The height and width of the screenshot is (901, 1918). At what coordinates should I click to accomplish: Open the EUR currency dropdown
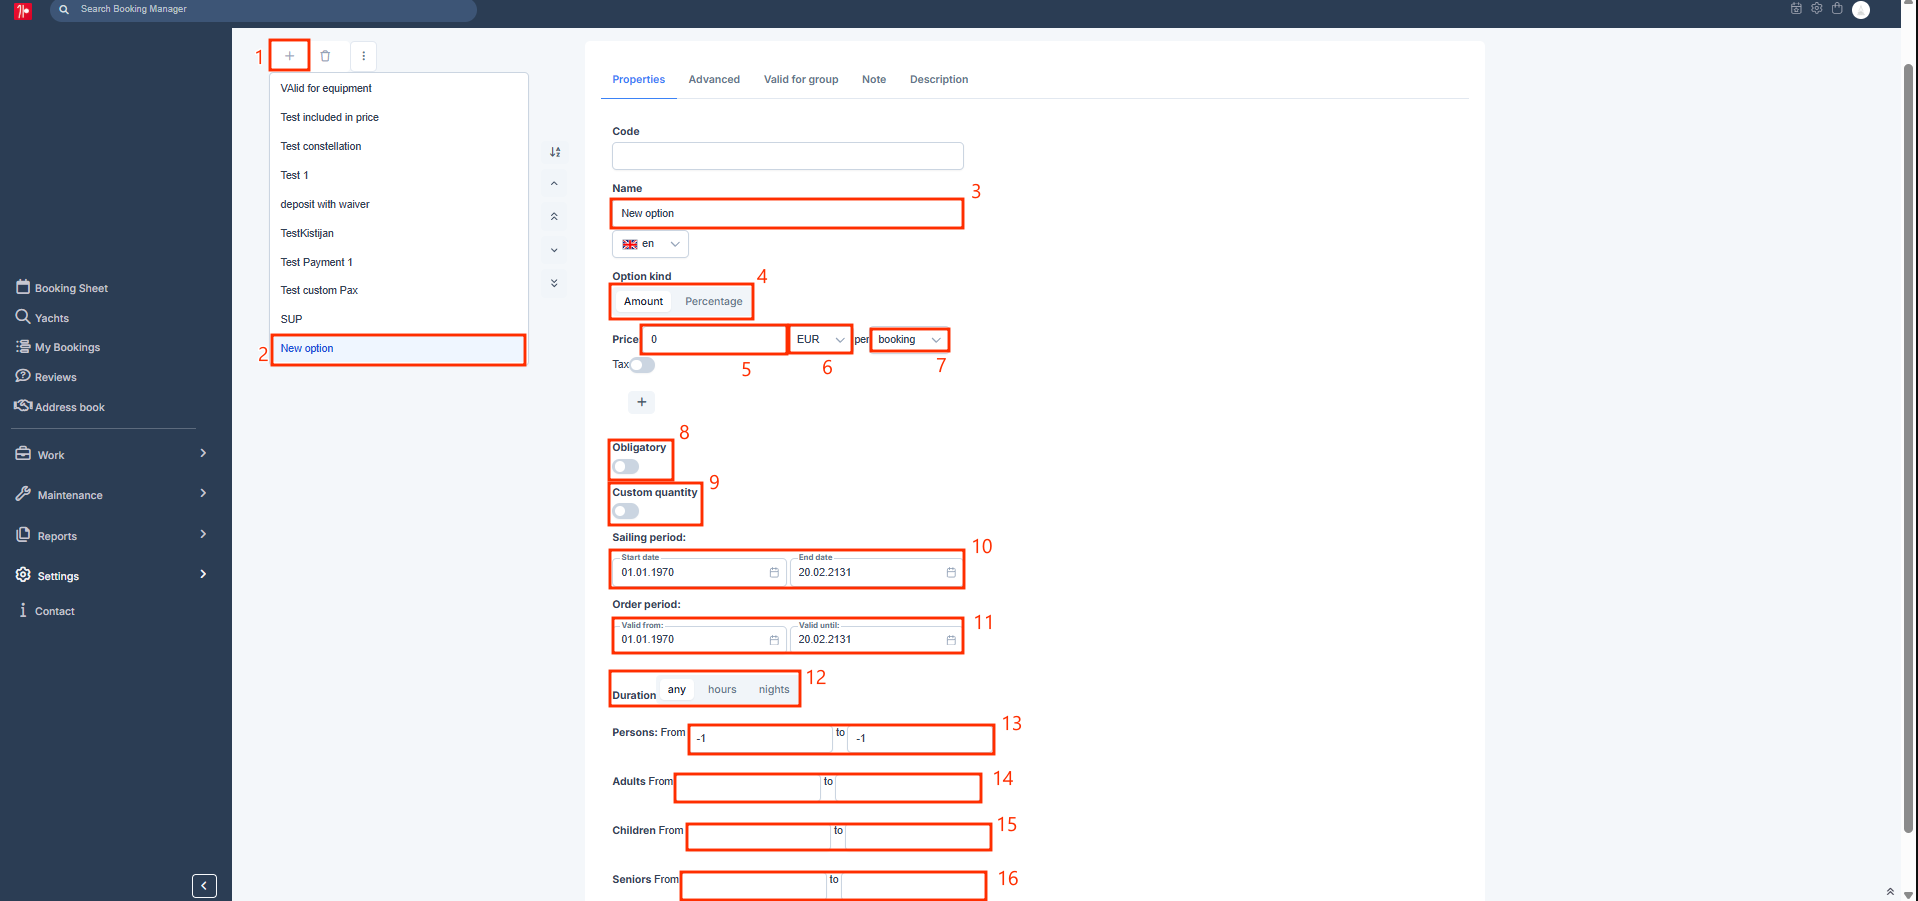[820, 340]
